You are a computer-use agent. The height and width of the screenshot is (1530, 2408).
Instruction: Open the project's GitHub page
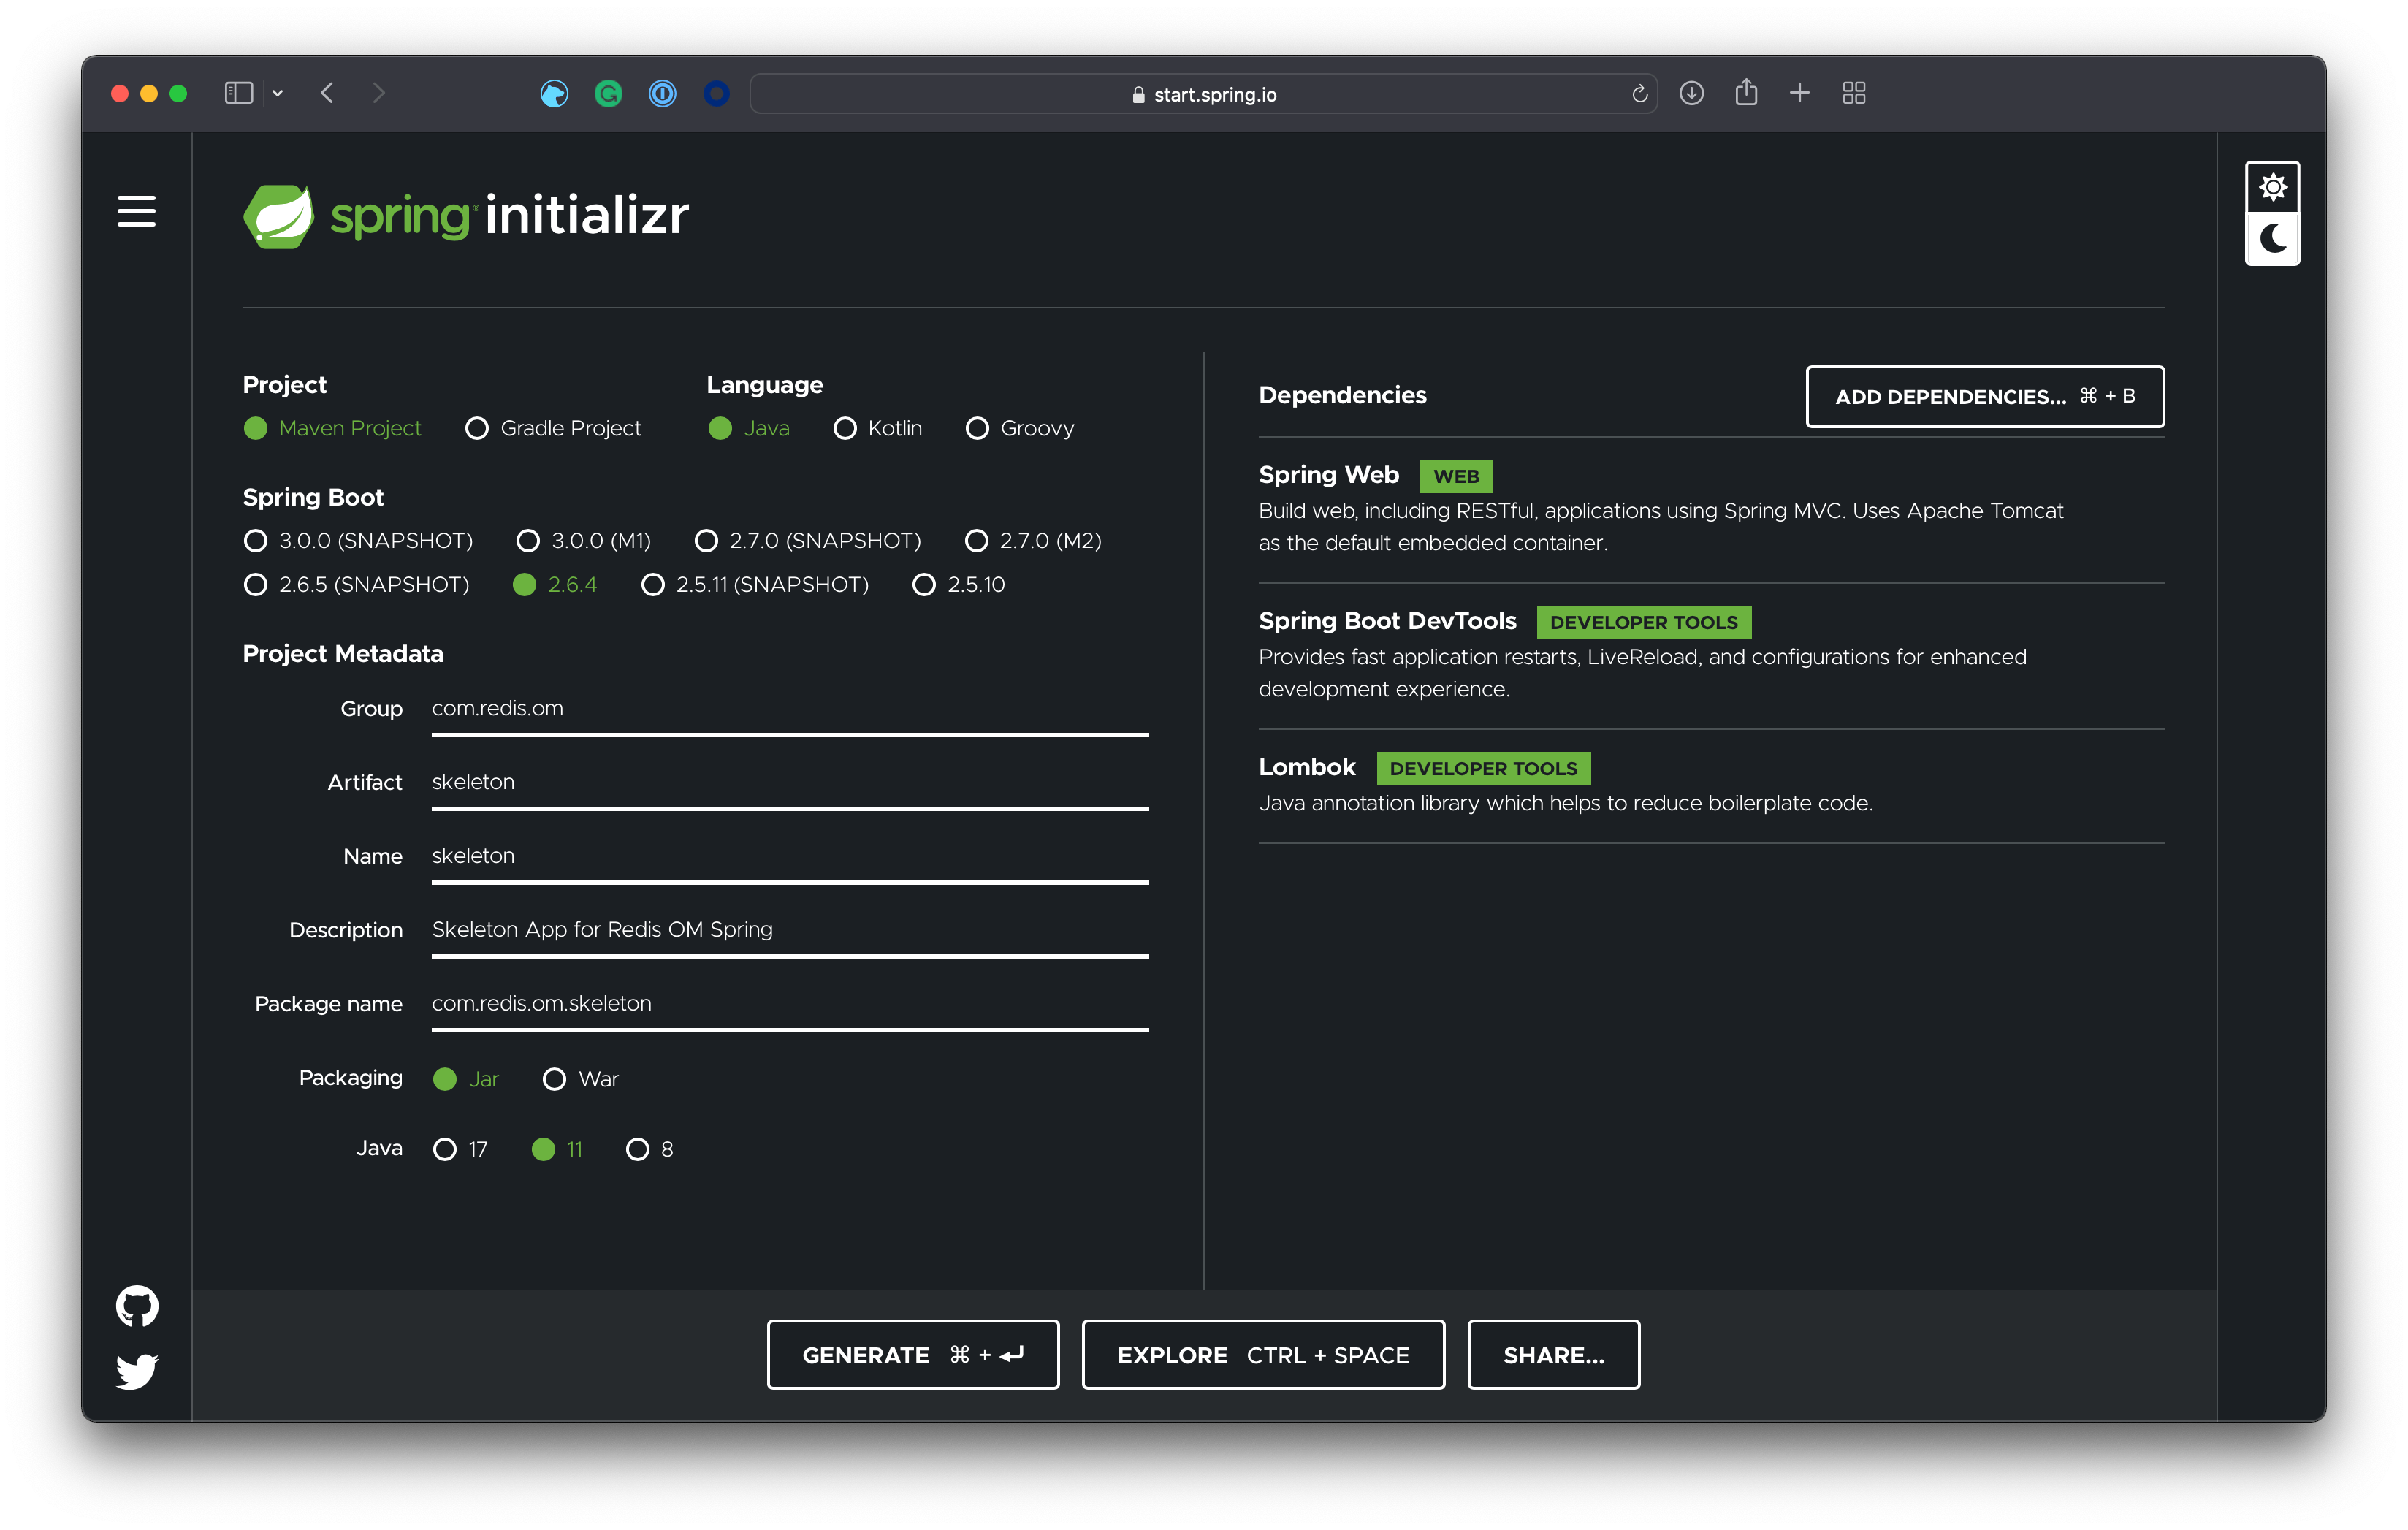pos(137,1305)
